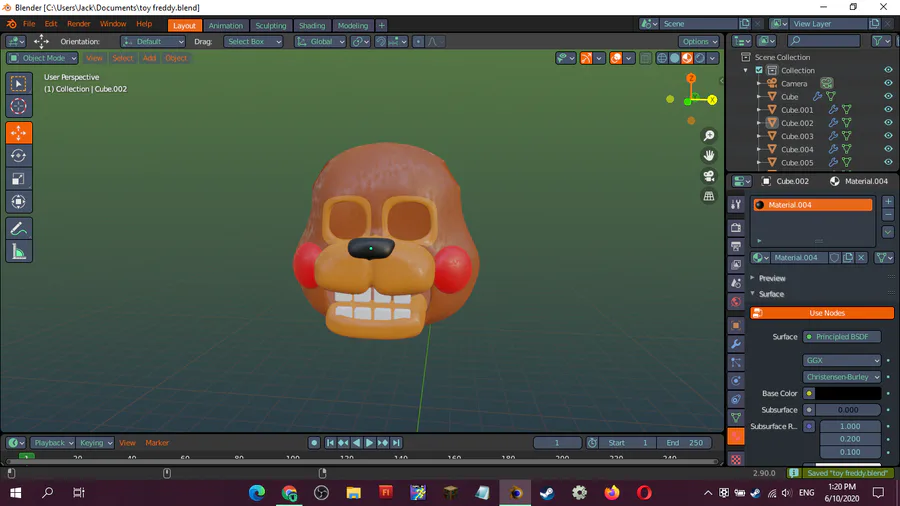This screenshot has width=900, height=506.
Task: Open the Object Data properties tab
Action: (x=736, y=418)
